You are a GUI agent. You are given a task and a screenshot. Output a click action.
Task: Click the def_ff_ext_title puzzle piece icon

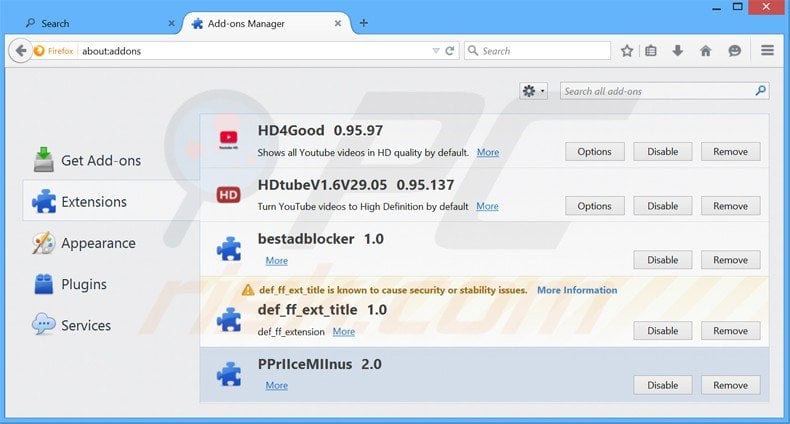(229, 320)
